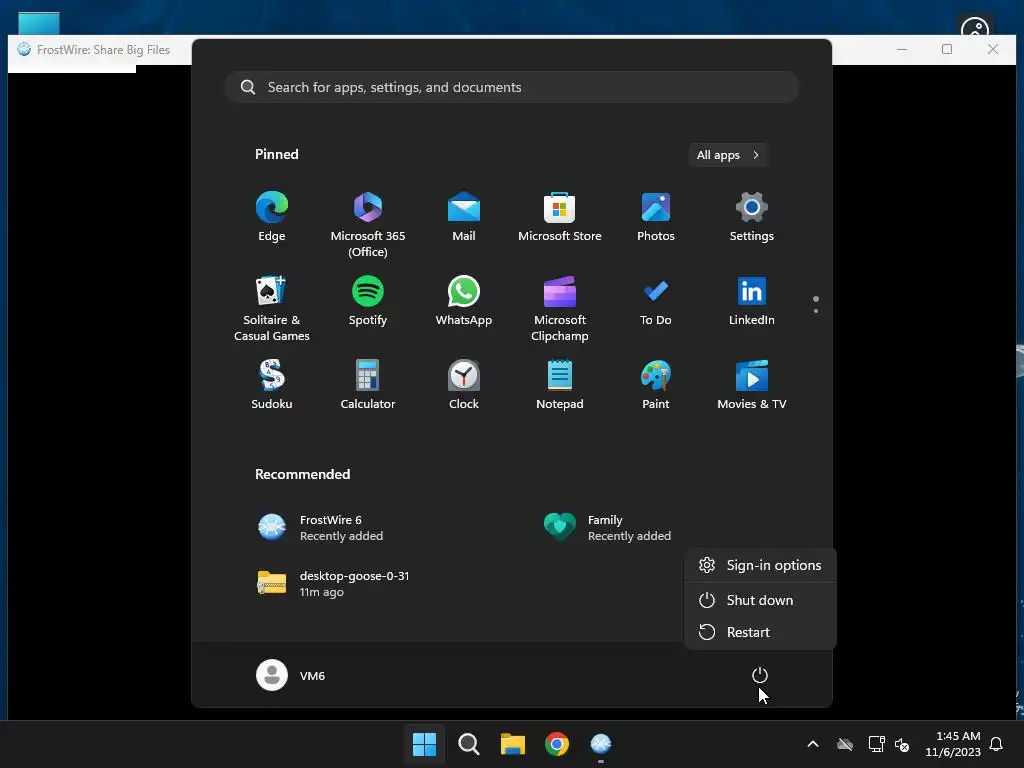The image size is (1024, 768).
Task: Open the notifications bell icon
Action: (997, 744)
